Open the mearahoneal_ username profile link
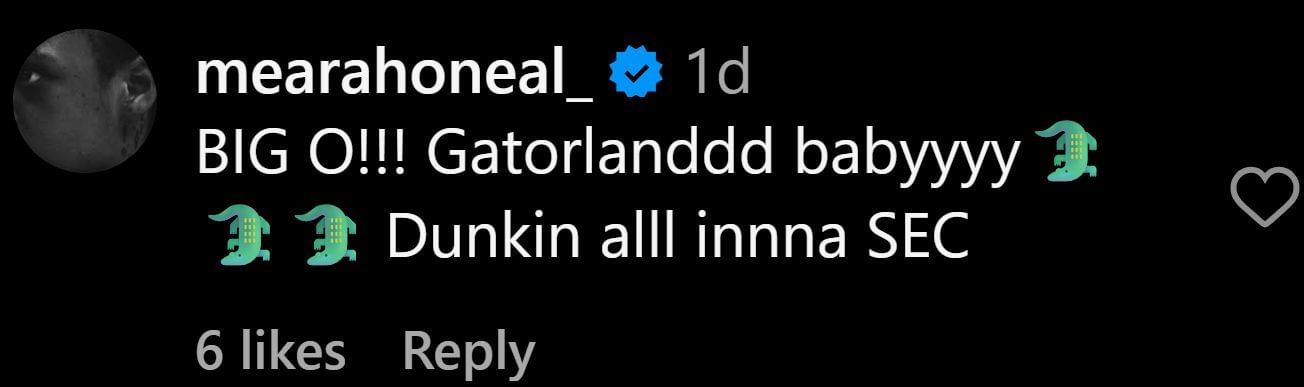 (396, 76)
